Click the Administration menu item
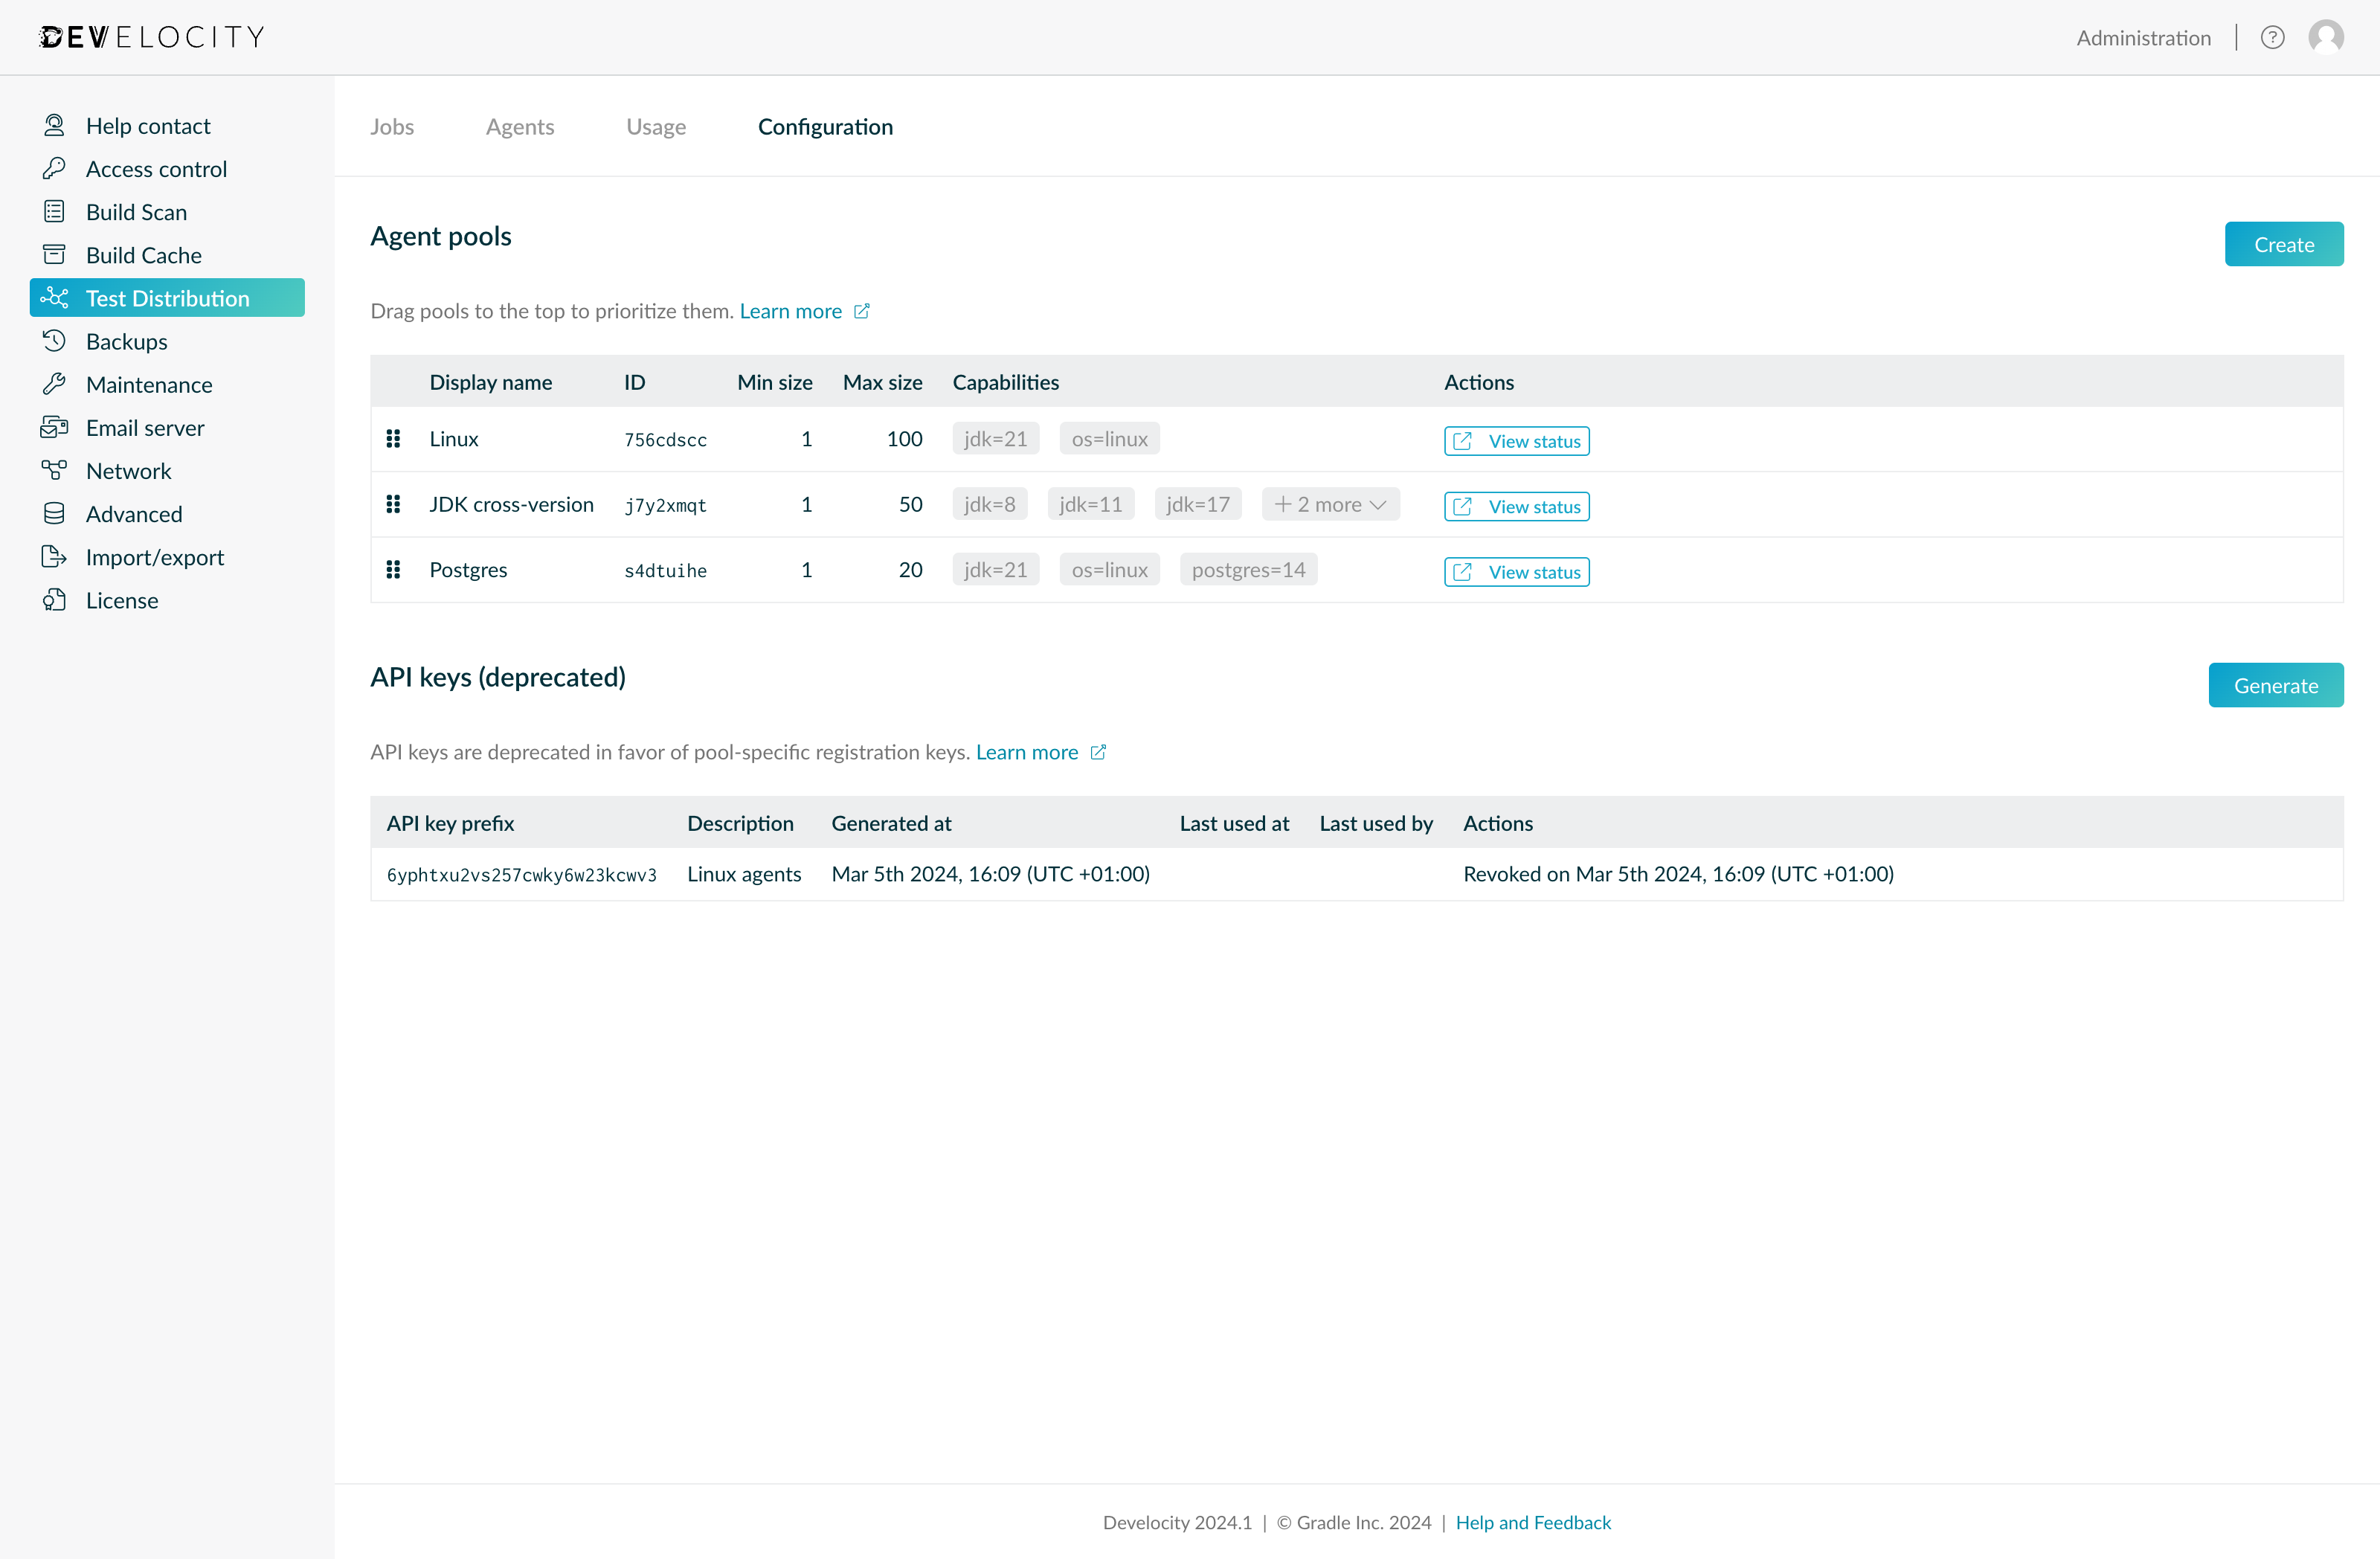 click(x=2143, y=37)
